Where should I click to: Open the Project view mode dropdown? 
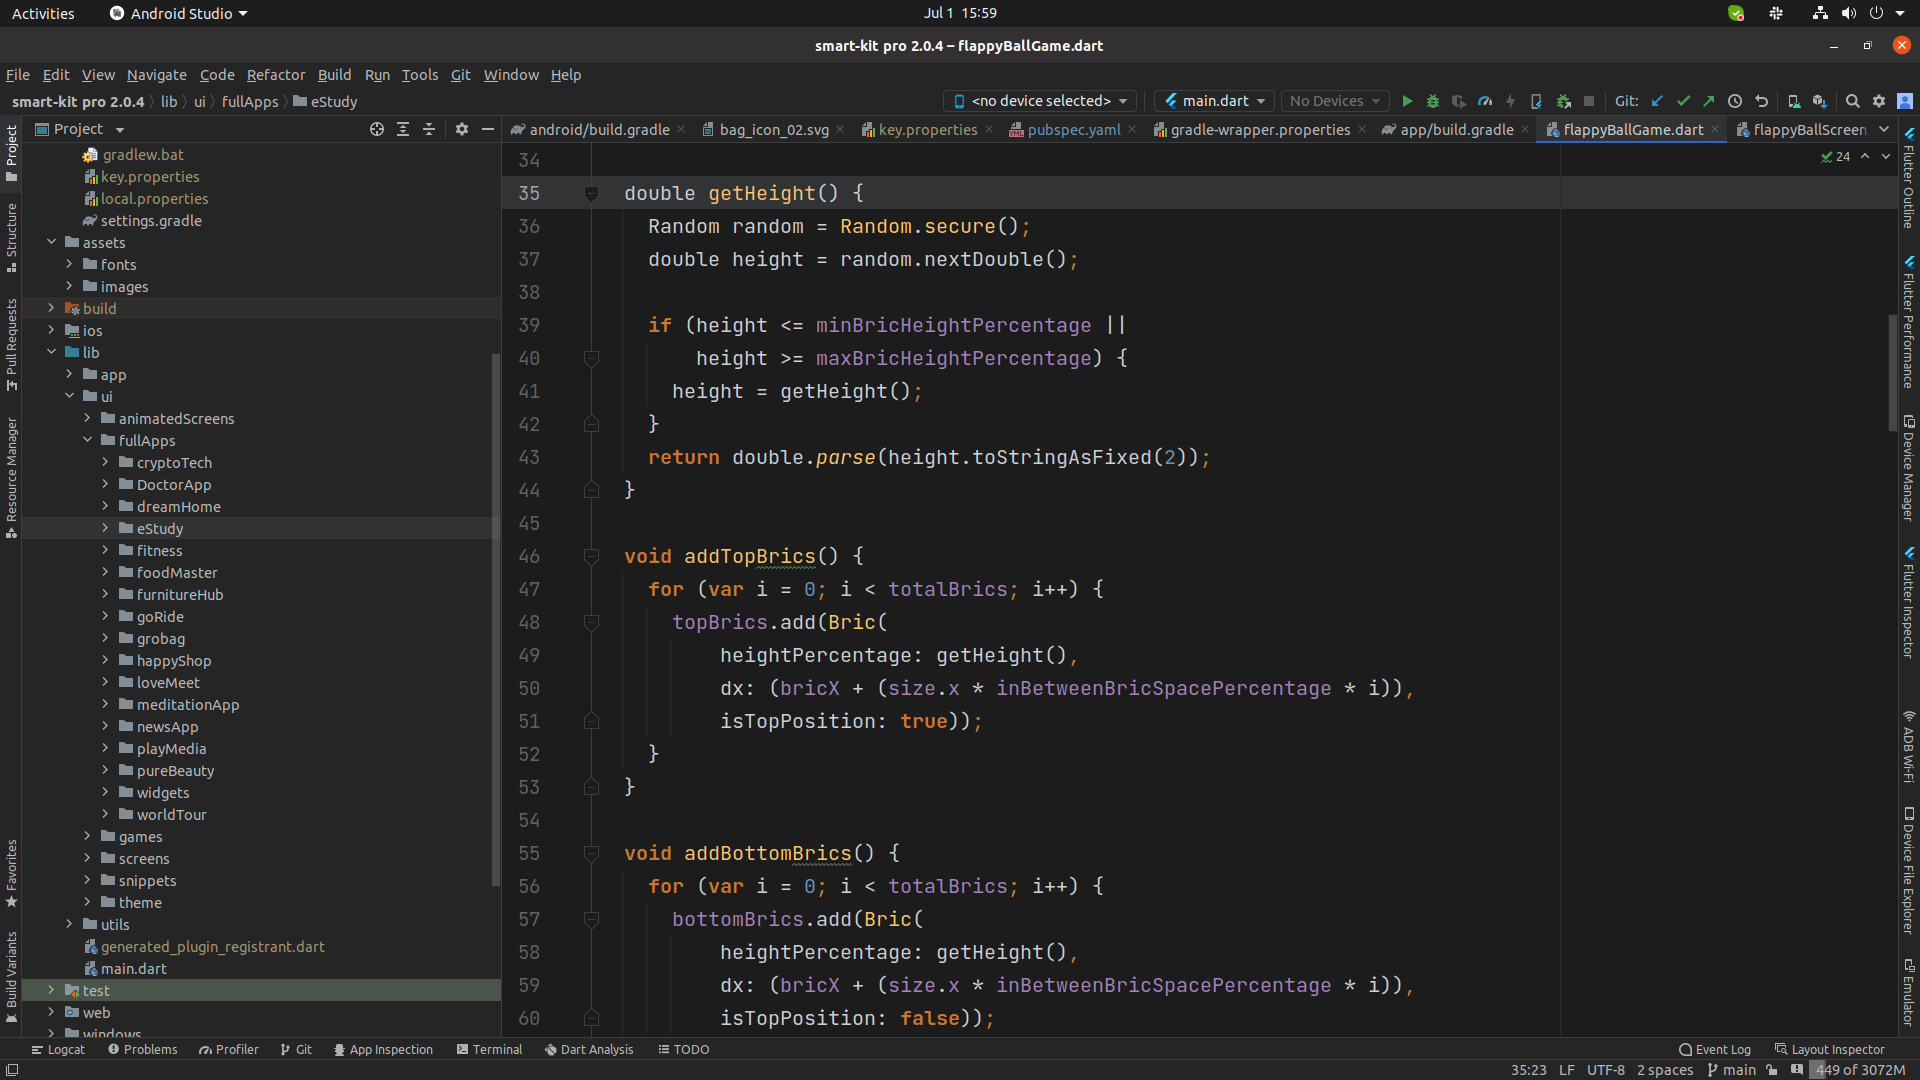click(x=80, y=129)
